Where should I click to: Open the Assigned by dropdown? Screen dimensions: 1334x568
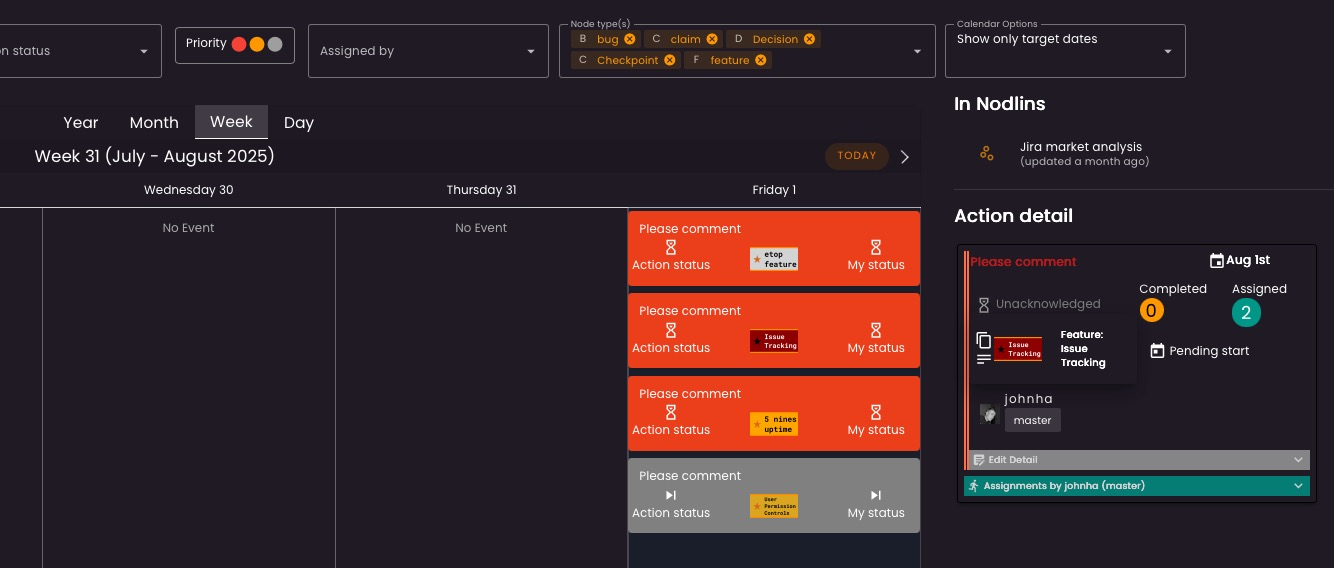click(428, 51)
